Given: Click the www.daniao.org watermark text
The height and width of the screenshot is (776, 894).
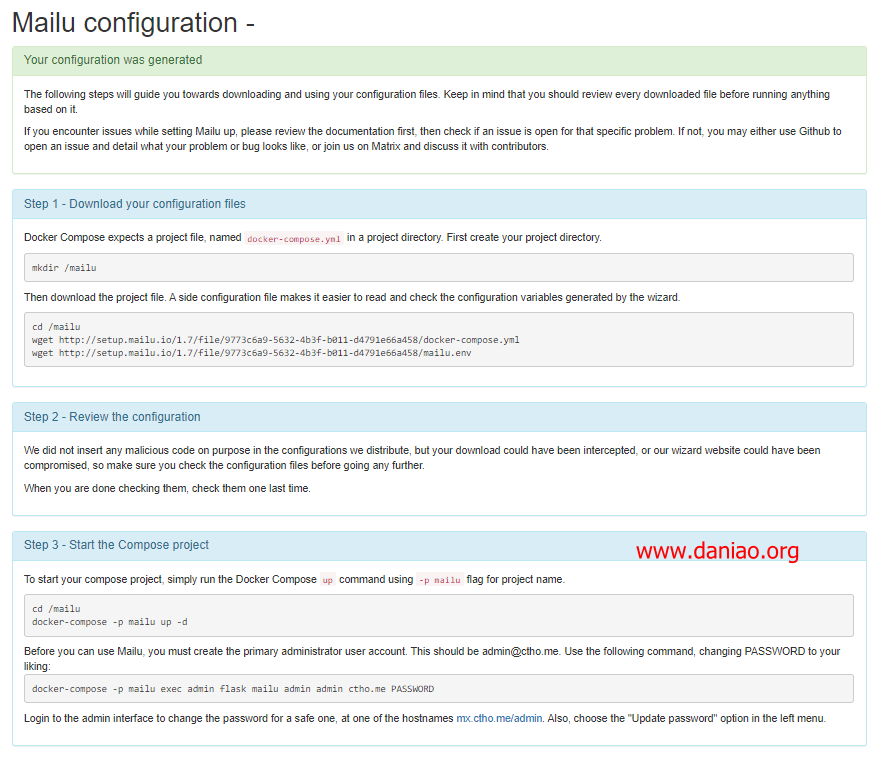Looking at the screenshot, I should pos(717,551).
